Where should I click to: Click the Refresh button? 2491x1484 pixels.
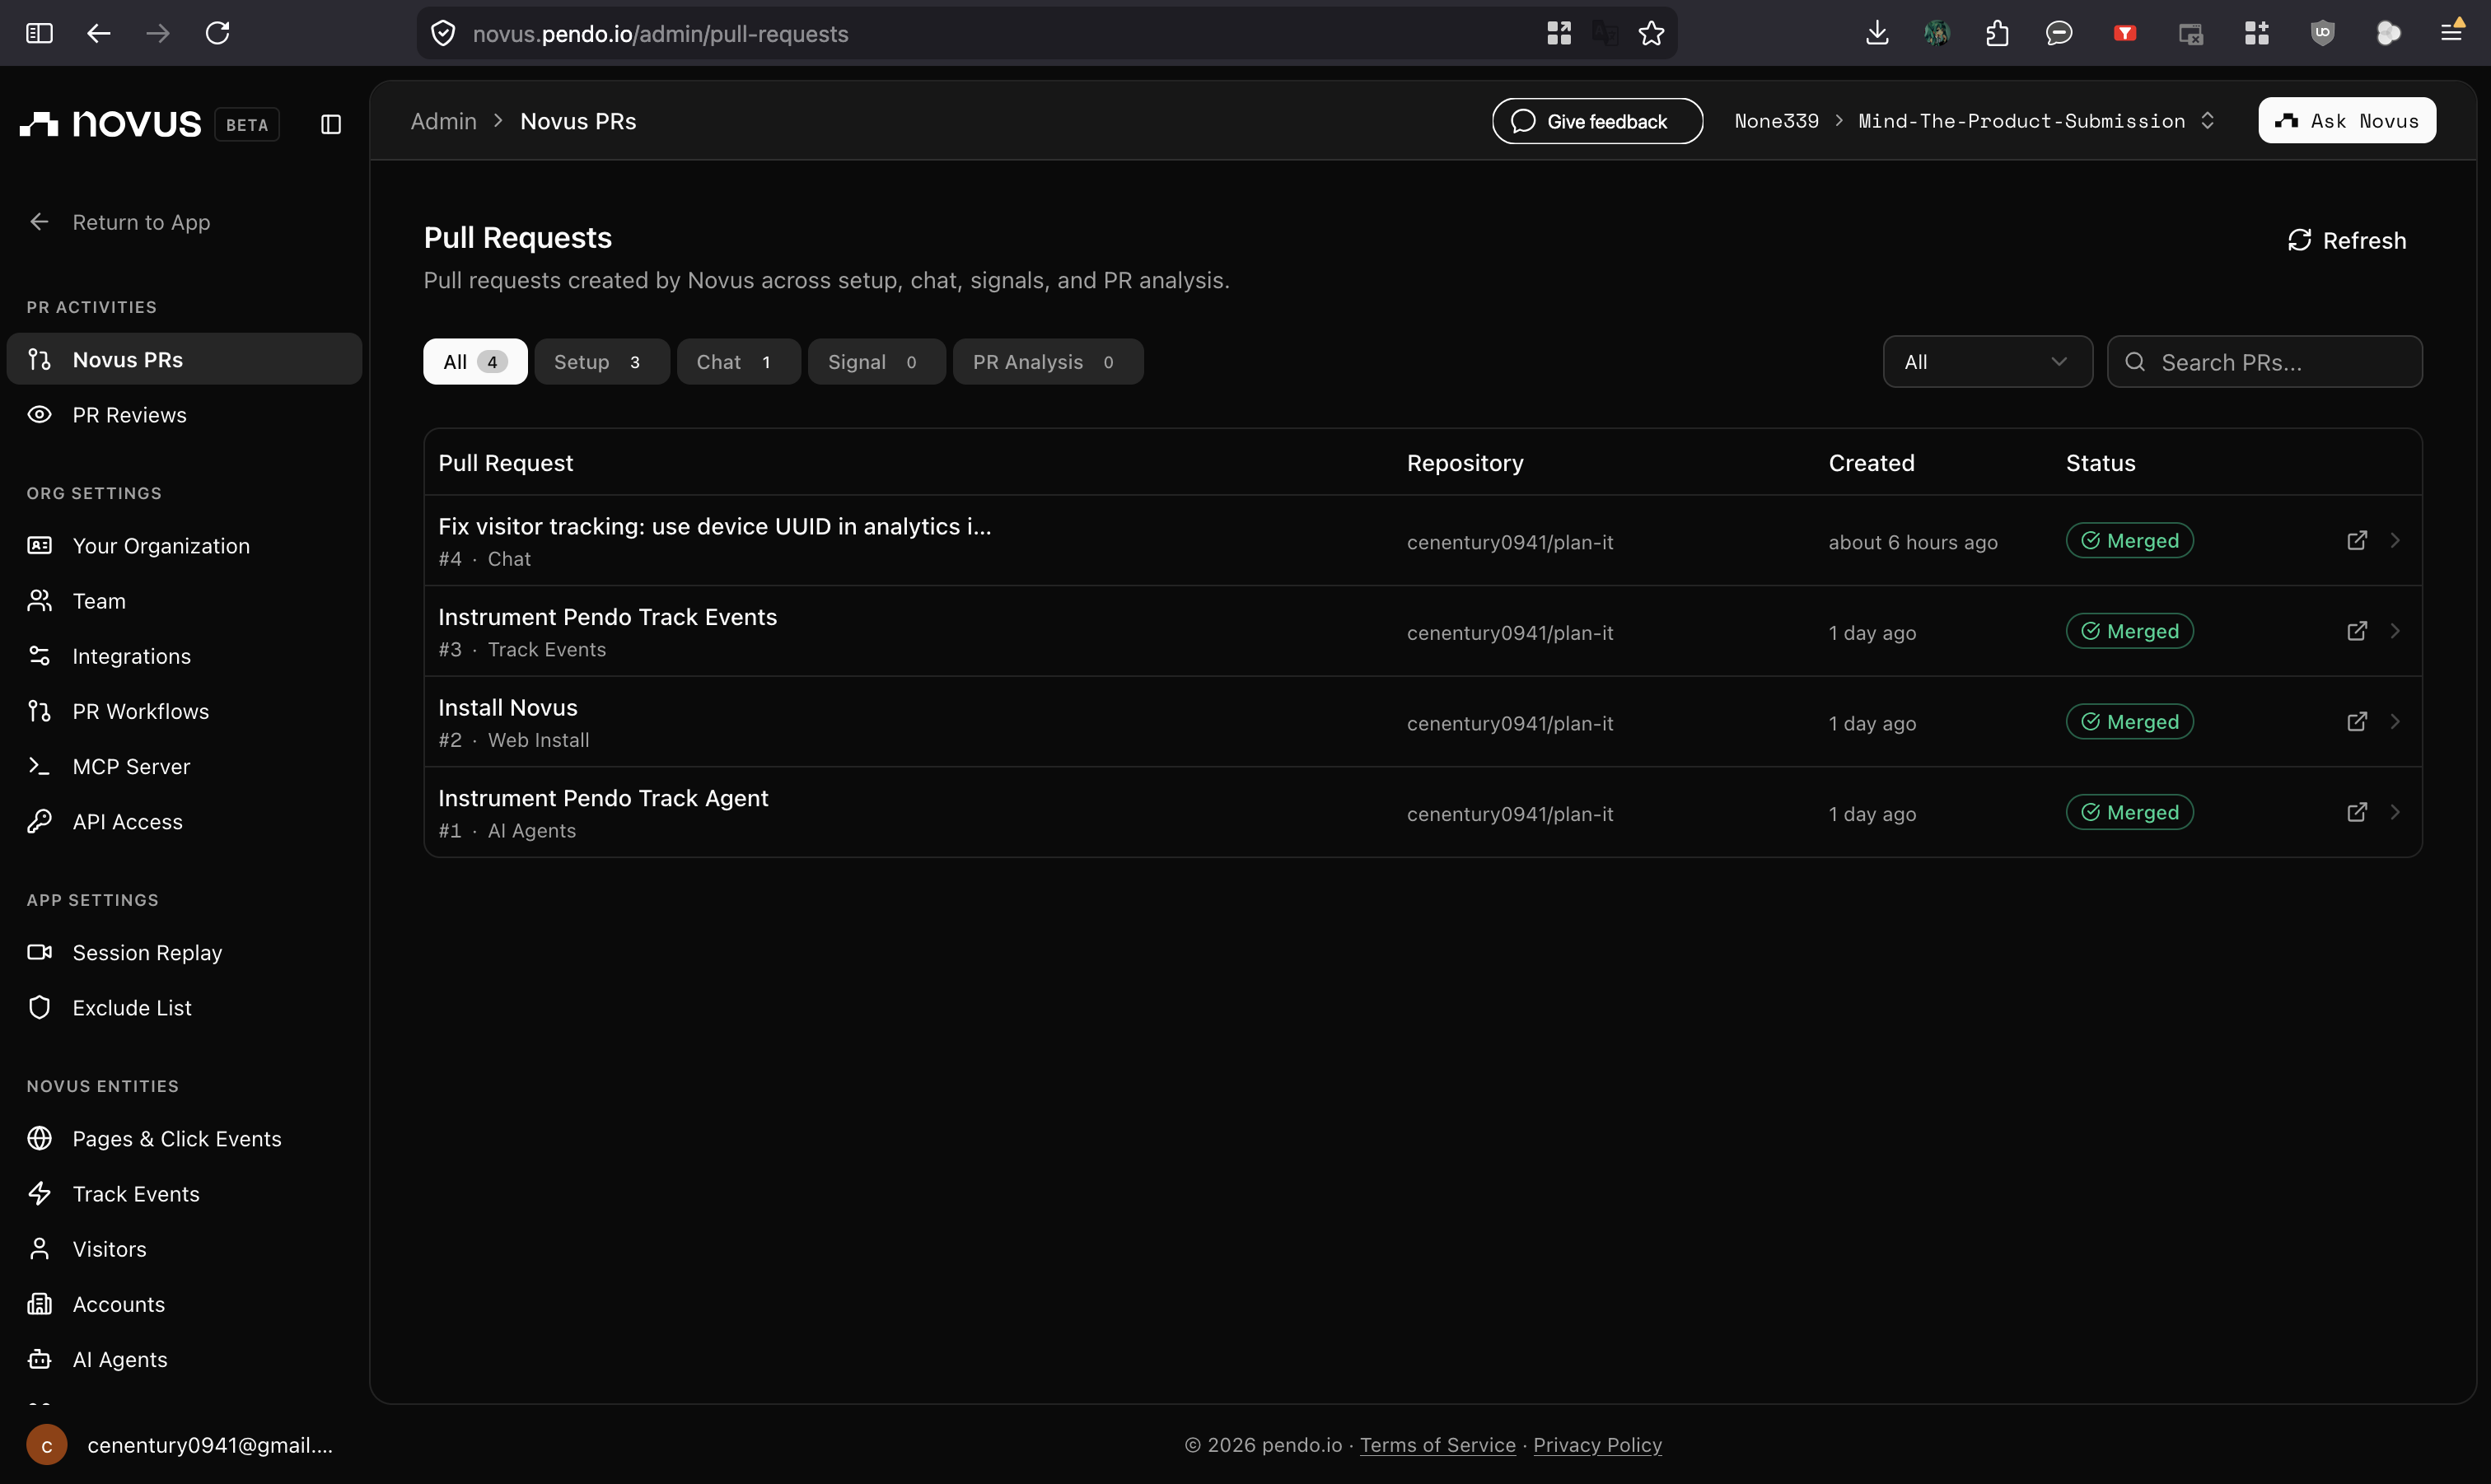pyautogui.click(x=2346, y=240)
